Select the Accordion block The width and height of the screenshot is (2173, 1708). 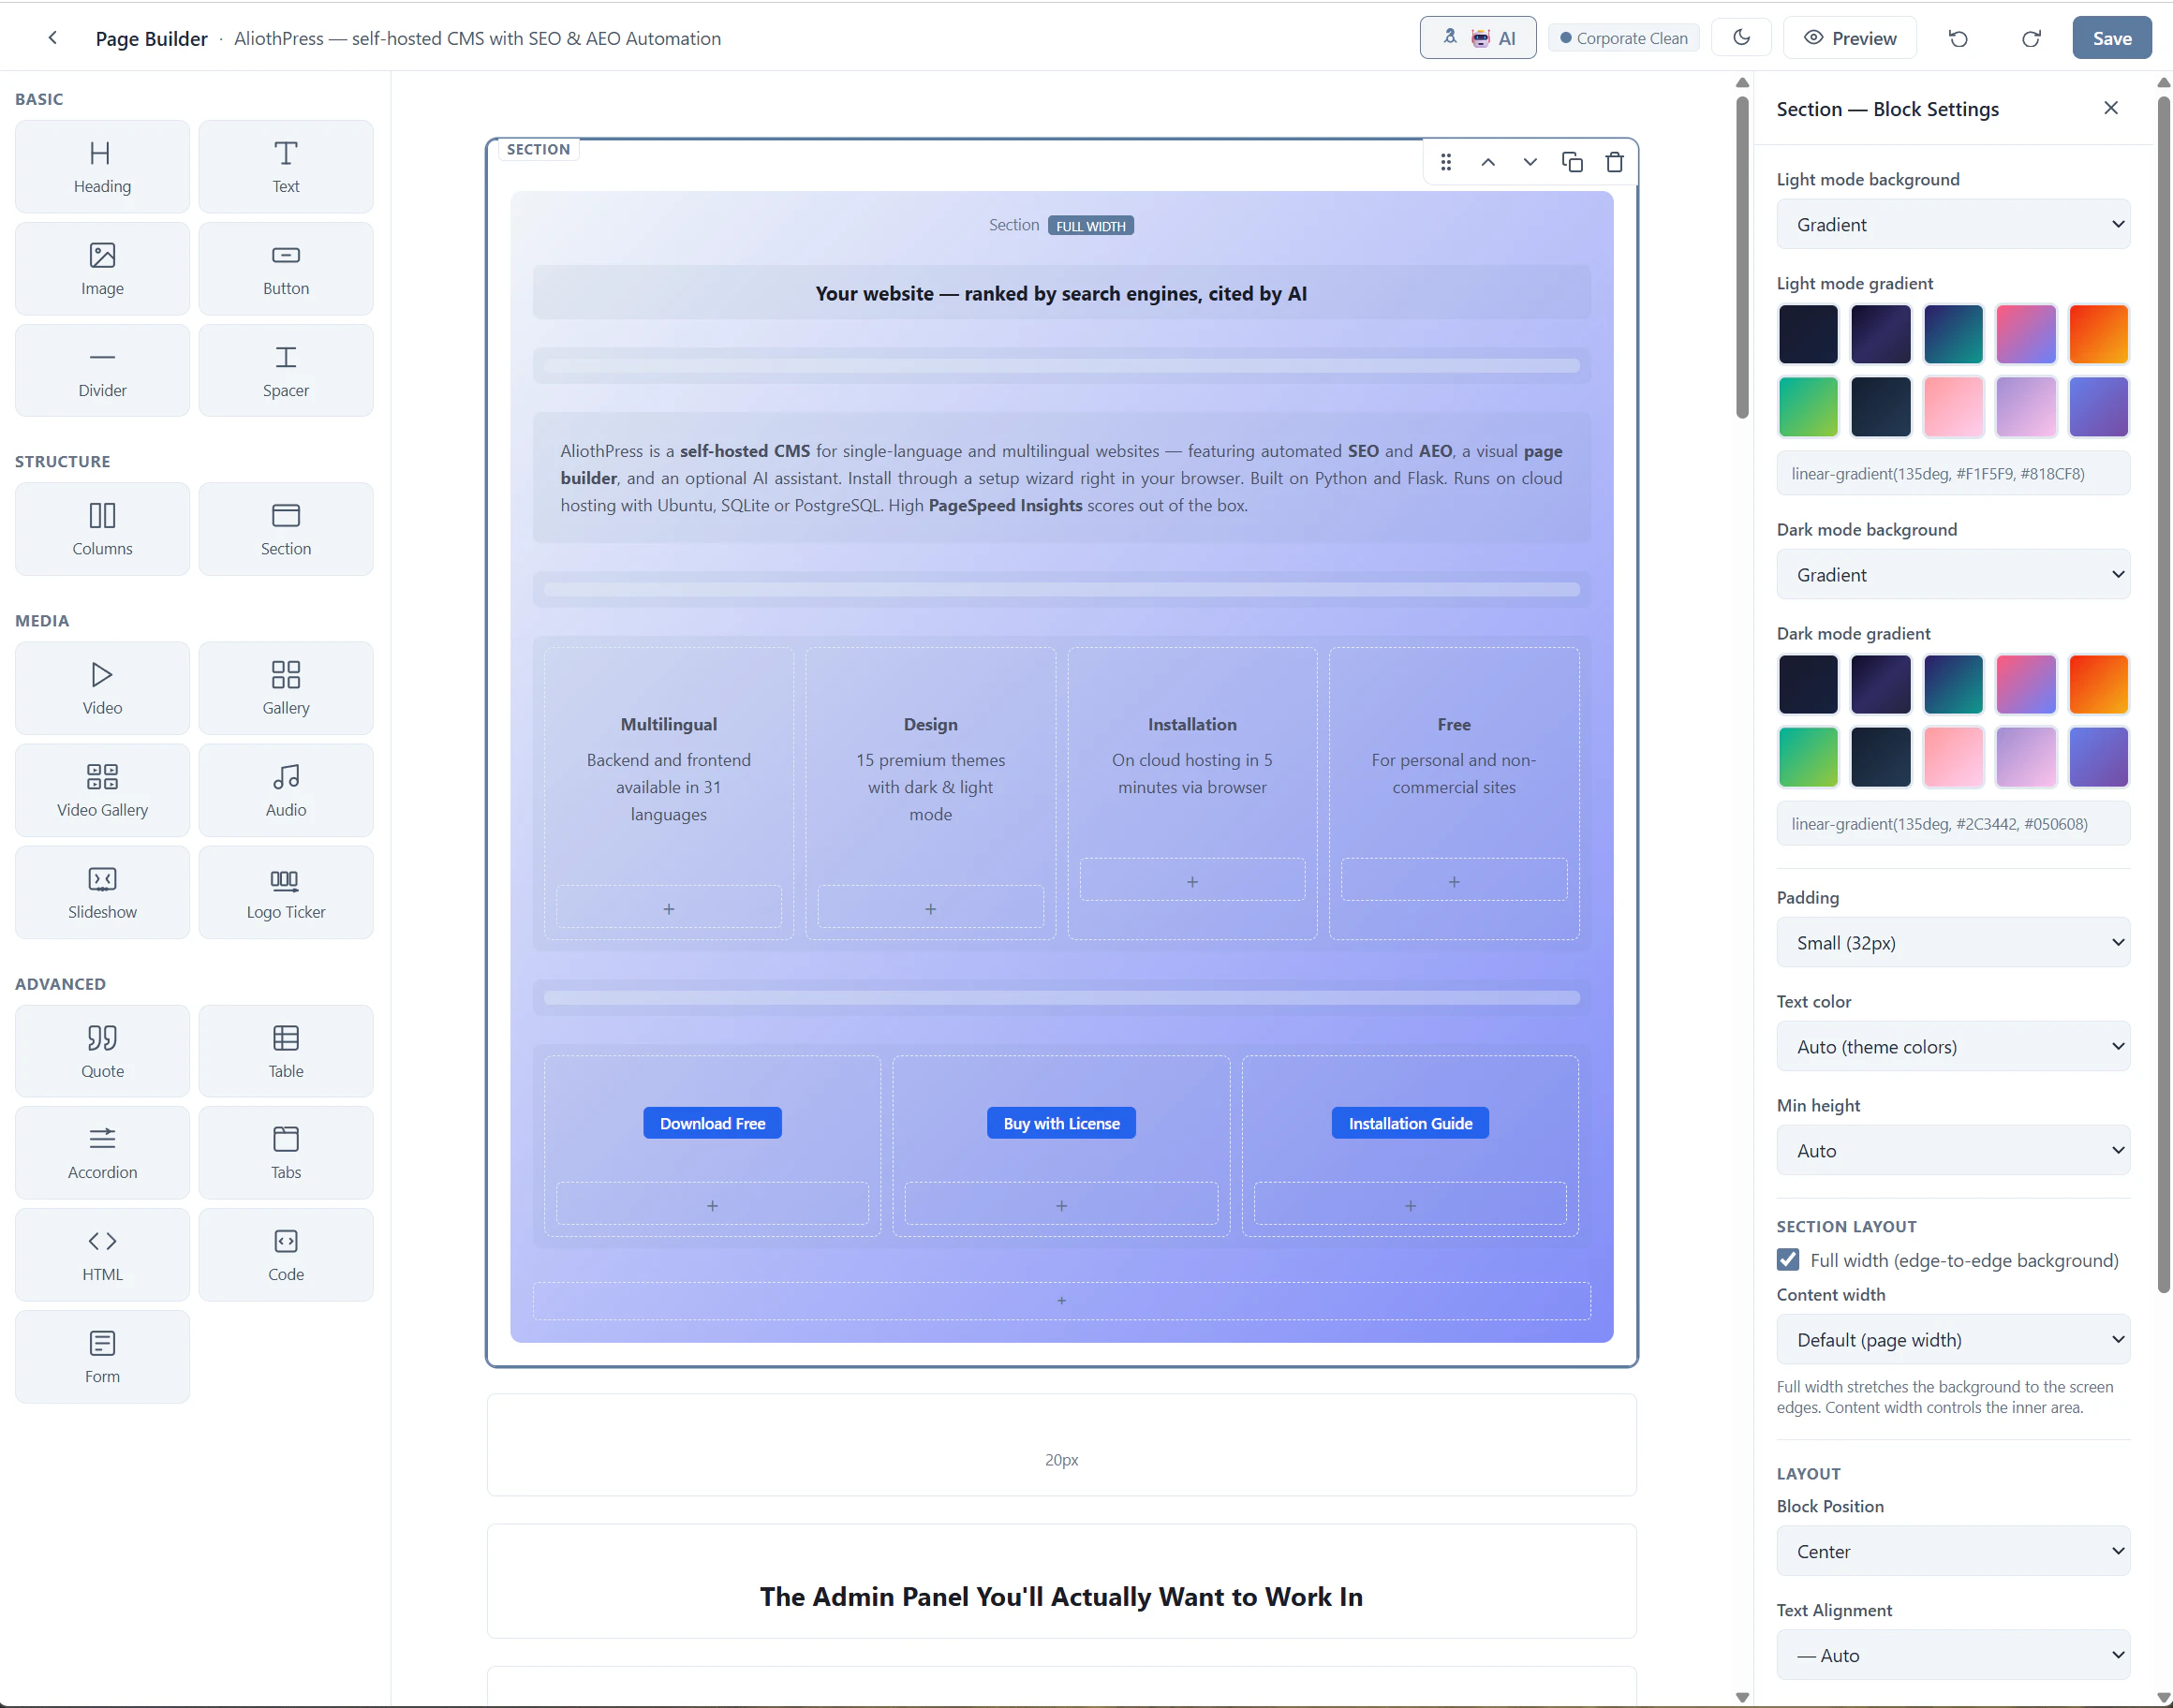point(101,1152)
